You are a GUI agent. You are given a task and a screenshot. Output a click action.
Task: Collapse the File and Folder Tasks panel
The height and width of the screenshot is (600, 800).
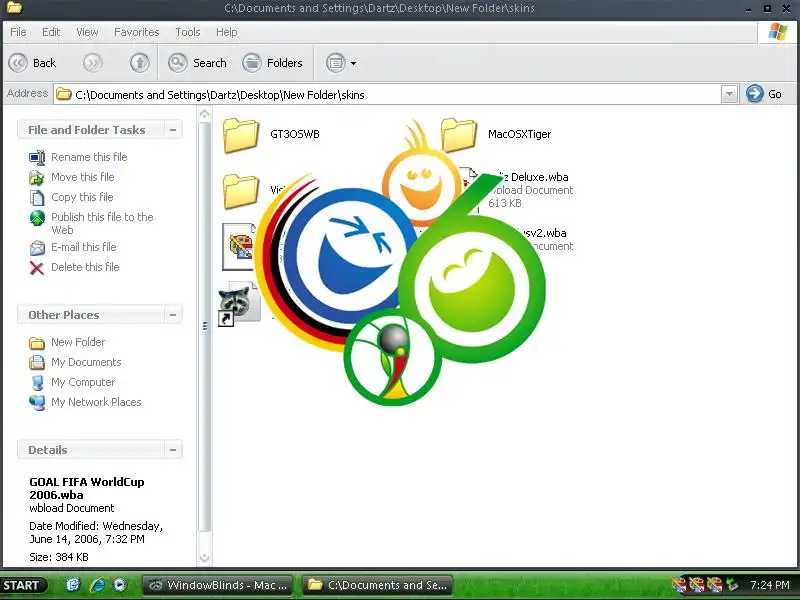tap(173, 130)
